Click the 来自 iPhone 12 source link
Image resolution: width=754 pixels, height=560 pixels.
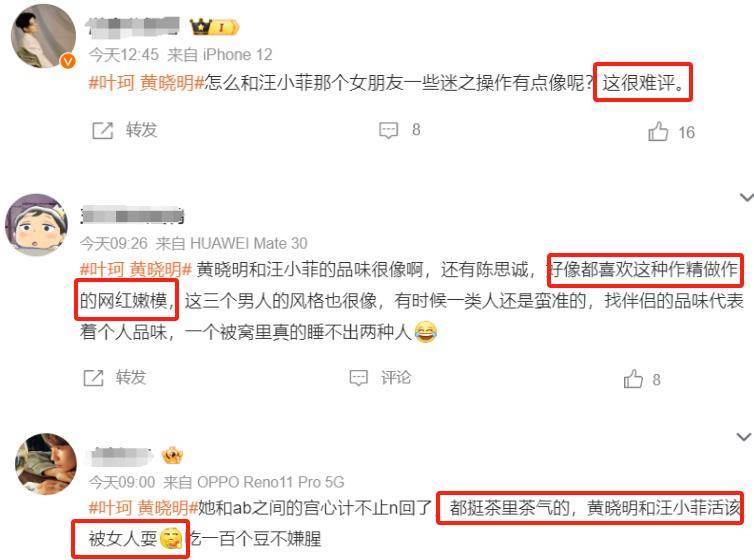pyautogui.click(x=220, y=55)
